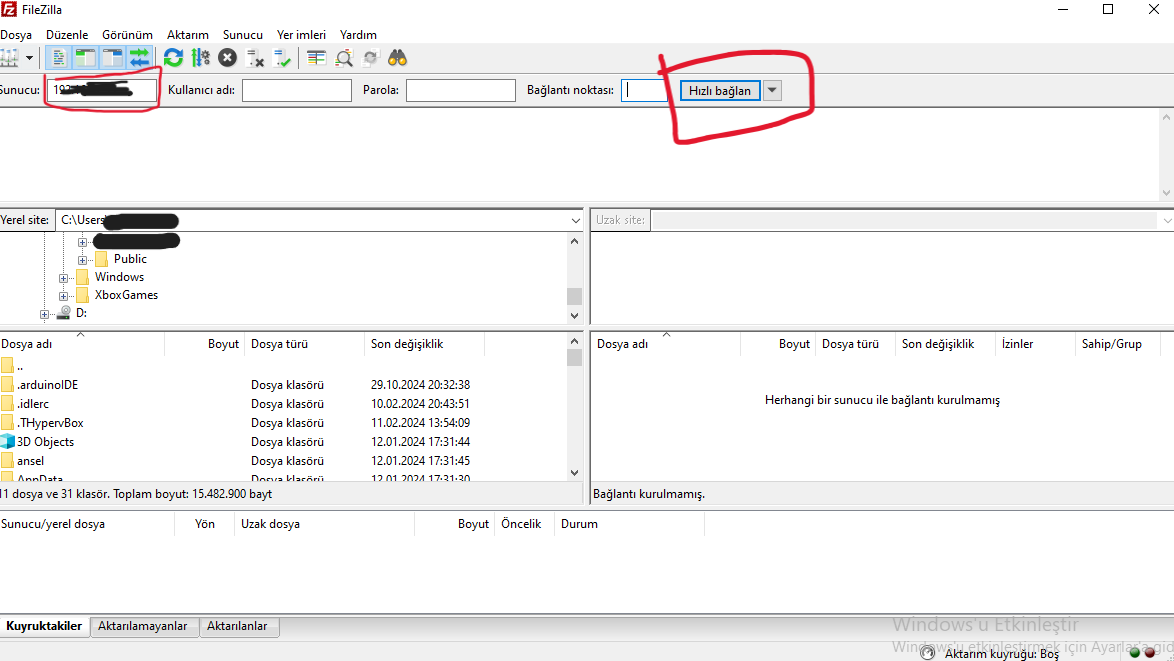Focus the Kullanıcı adı field

(296, 90)
